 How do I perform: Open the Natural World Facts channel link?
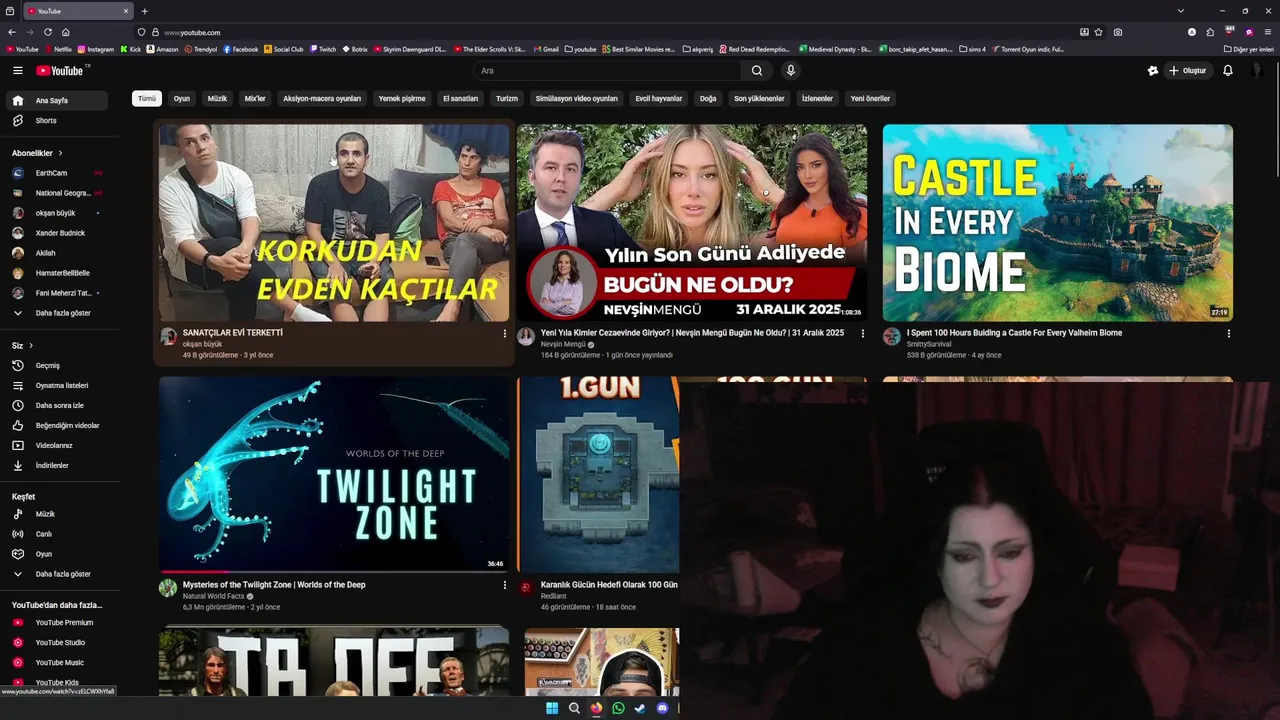click(x=214, y=596)
